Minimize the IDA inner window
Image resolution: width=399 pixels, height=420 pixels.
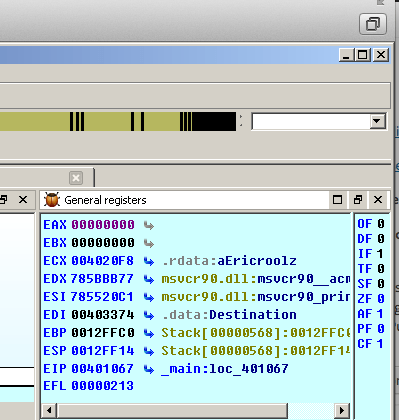point(346,55)
